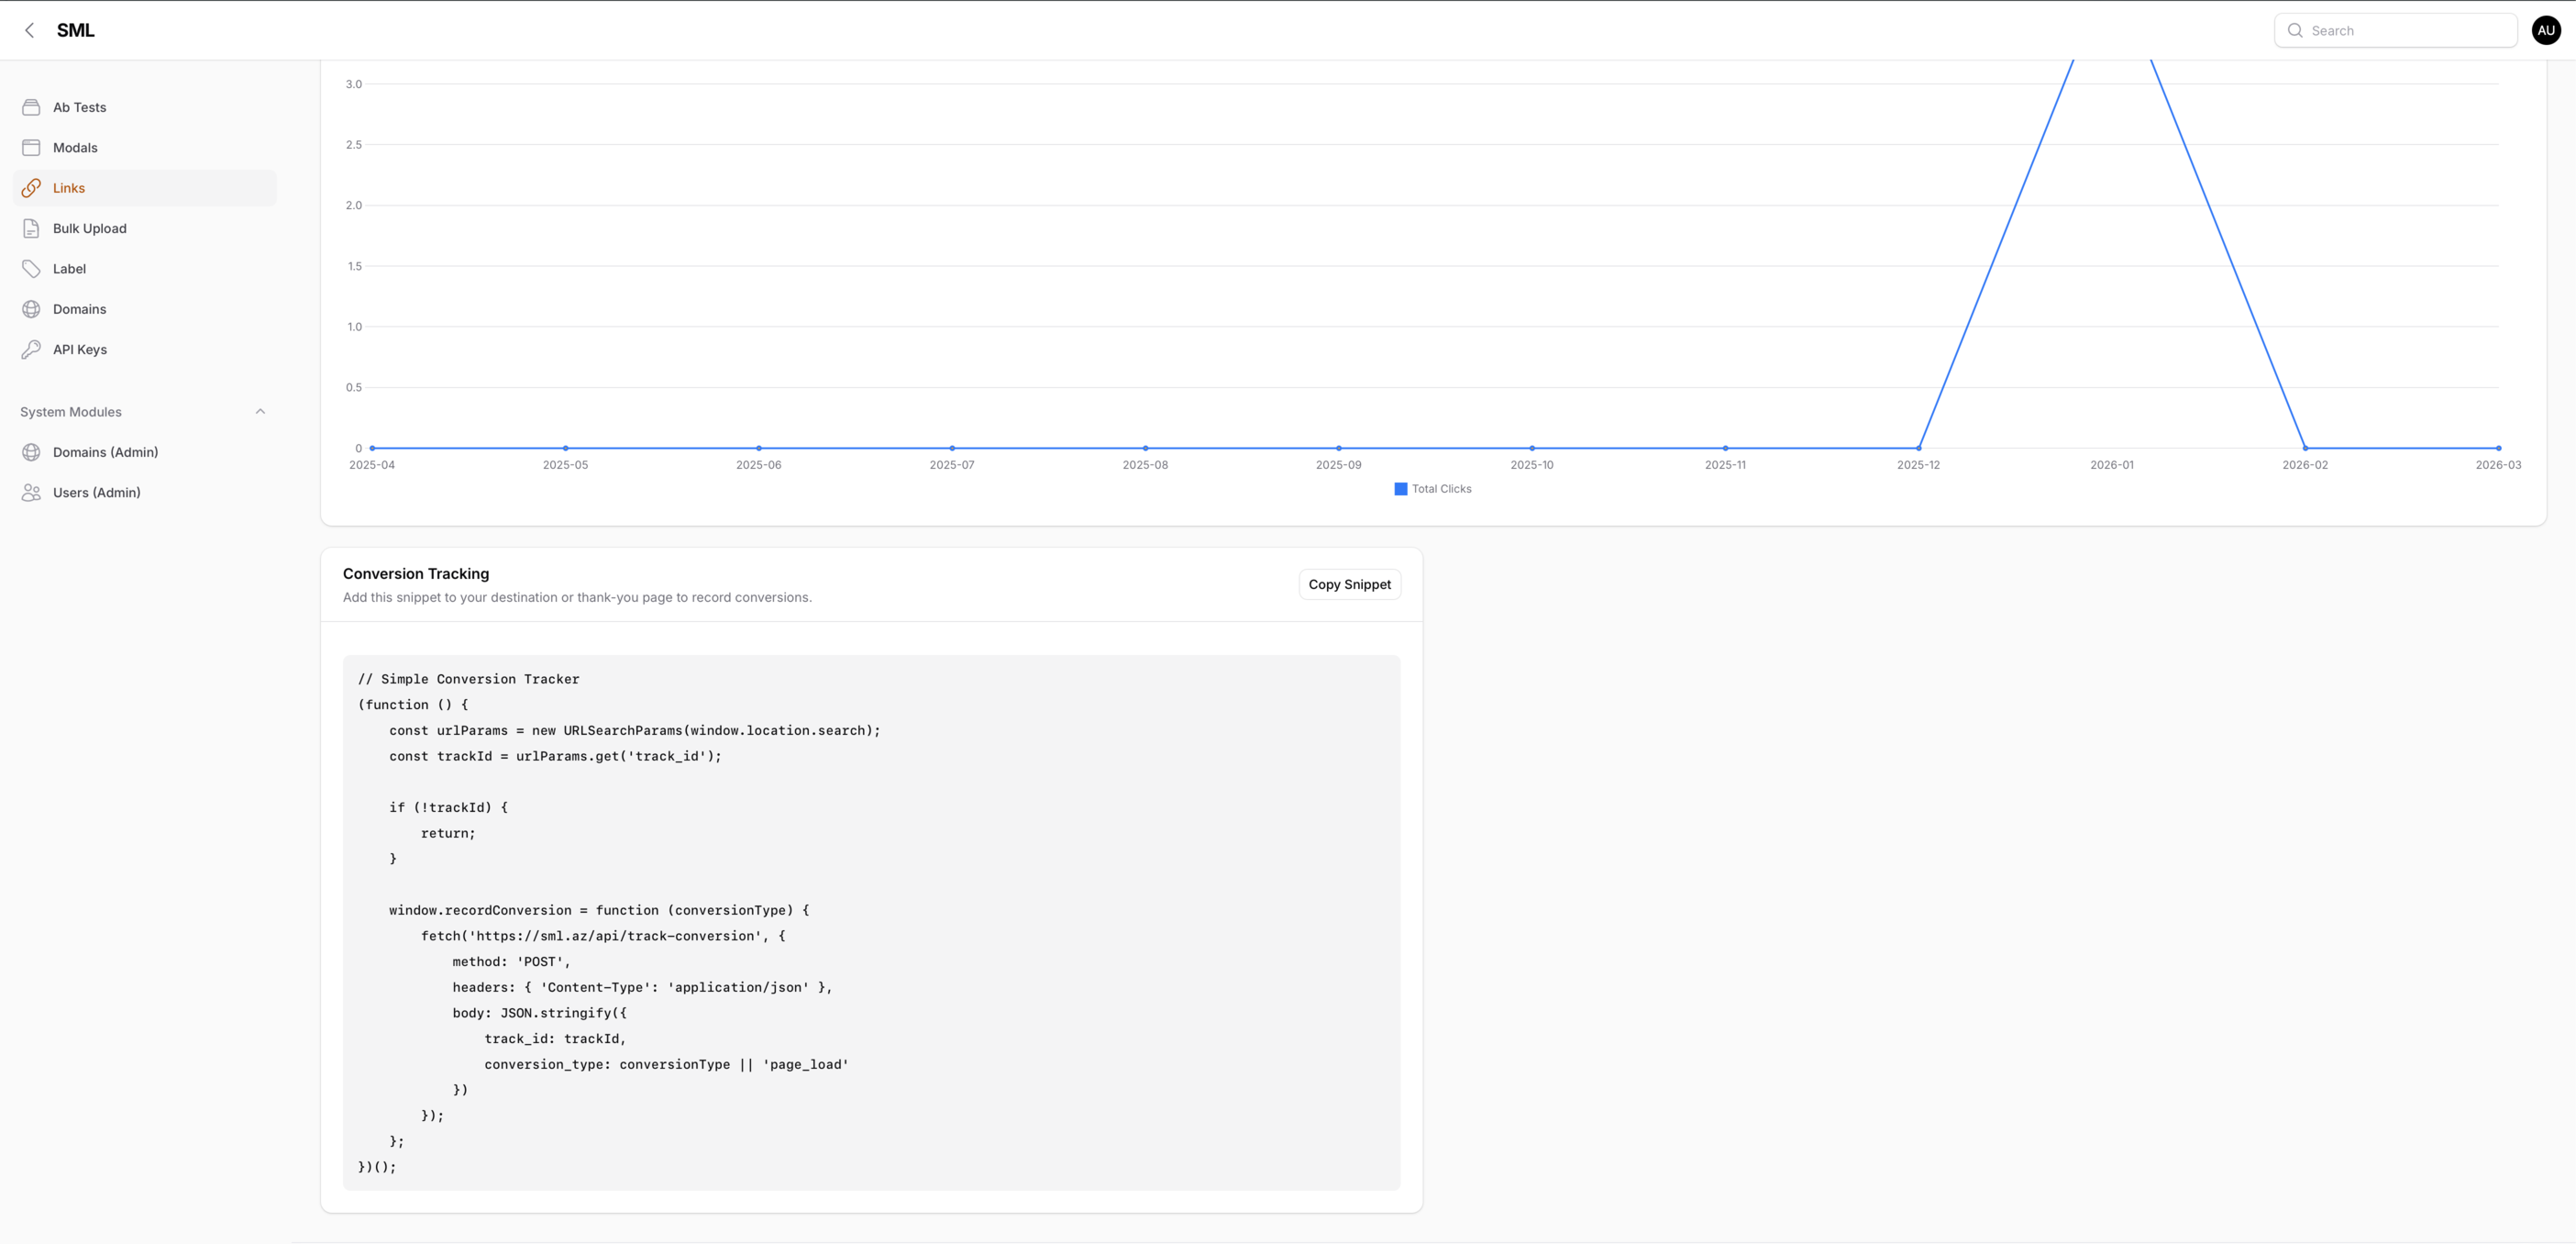Click the 2025-12 data point on chart

(1918, 448)
